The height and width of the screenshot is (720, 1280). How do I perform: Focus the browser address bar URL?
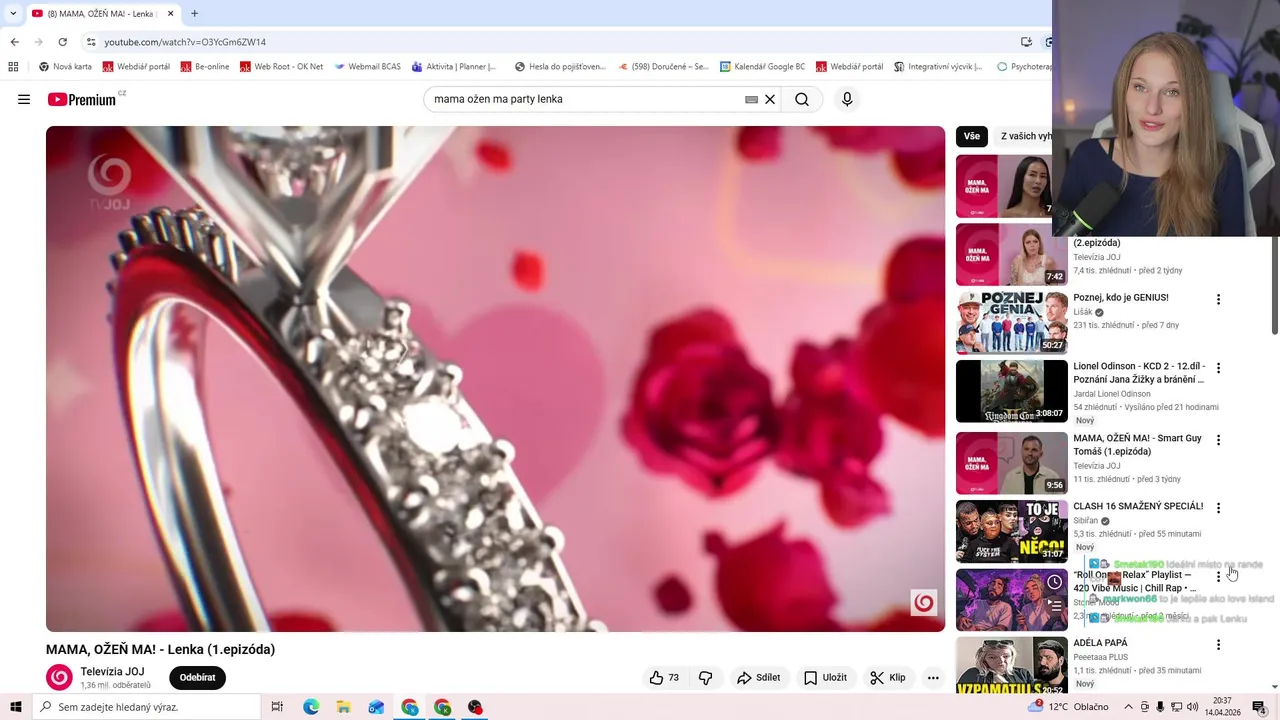[185, 42]
